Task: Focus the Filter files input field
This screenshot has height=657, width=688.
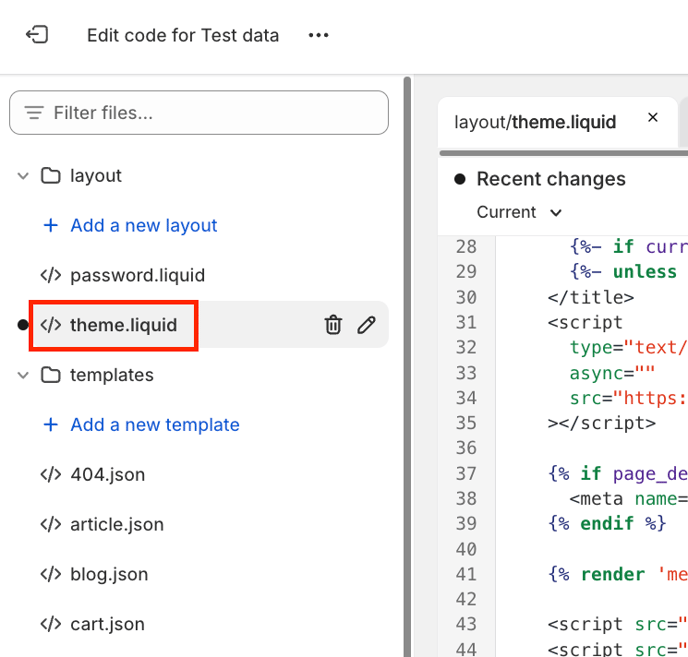Action: pos(199,113)
